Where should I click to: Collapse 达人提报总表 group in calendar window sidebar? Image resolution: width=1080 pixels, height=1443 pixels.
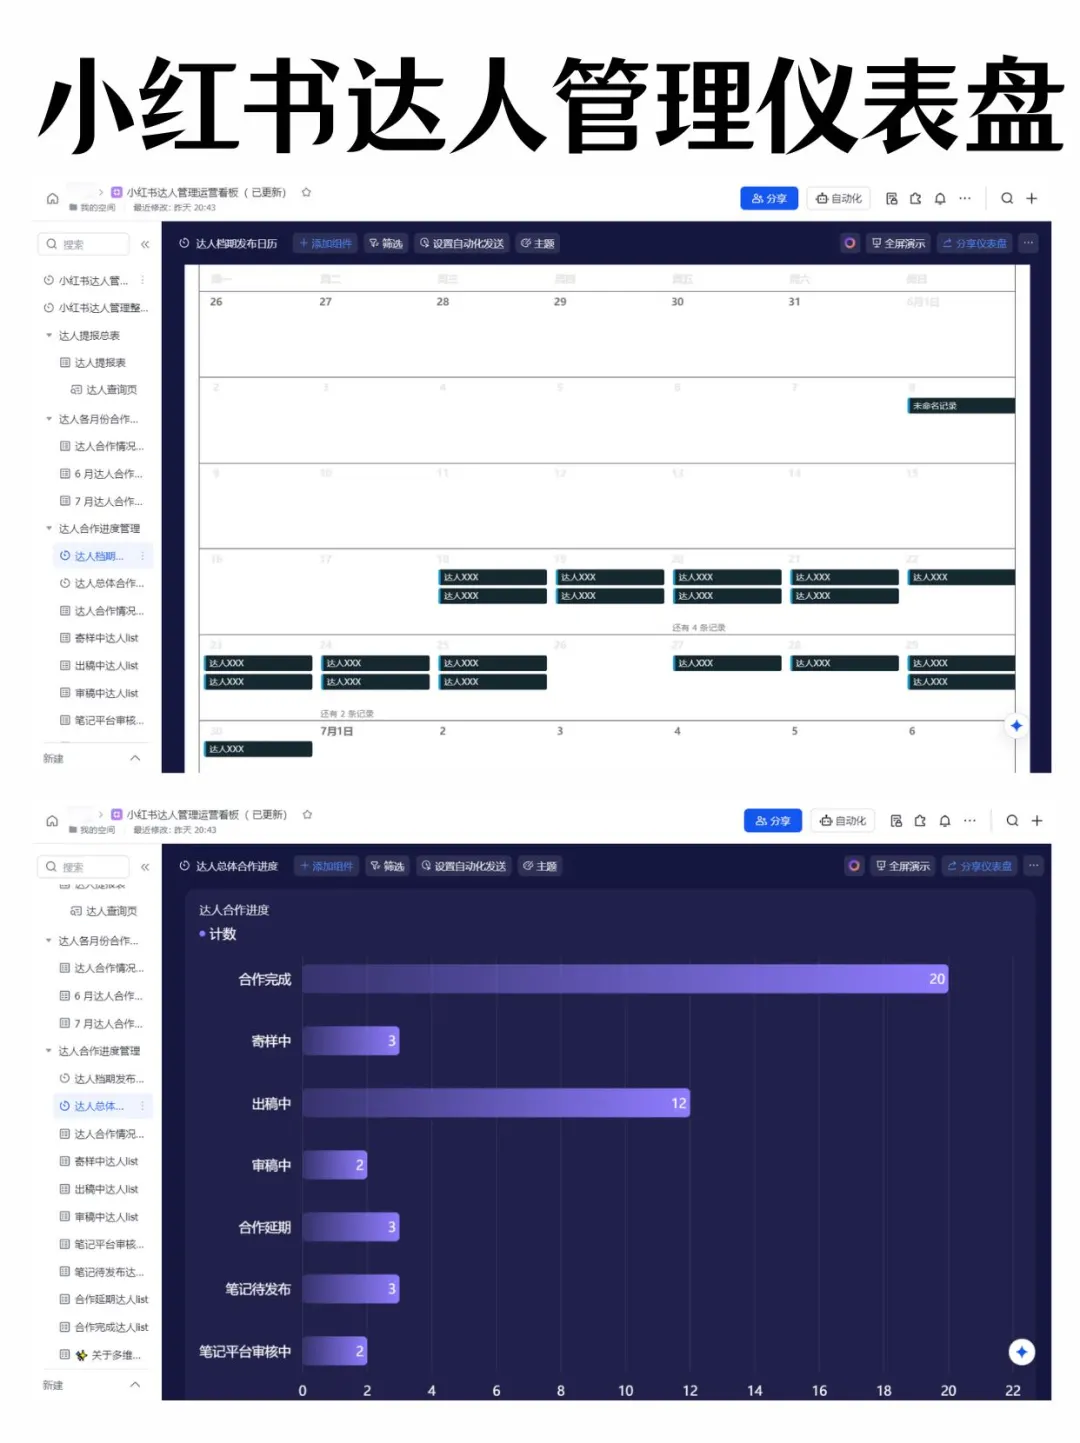(49, 336)
